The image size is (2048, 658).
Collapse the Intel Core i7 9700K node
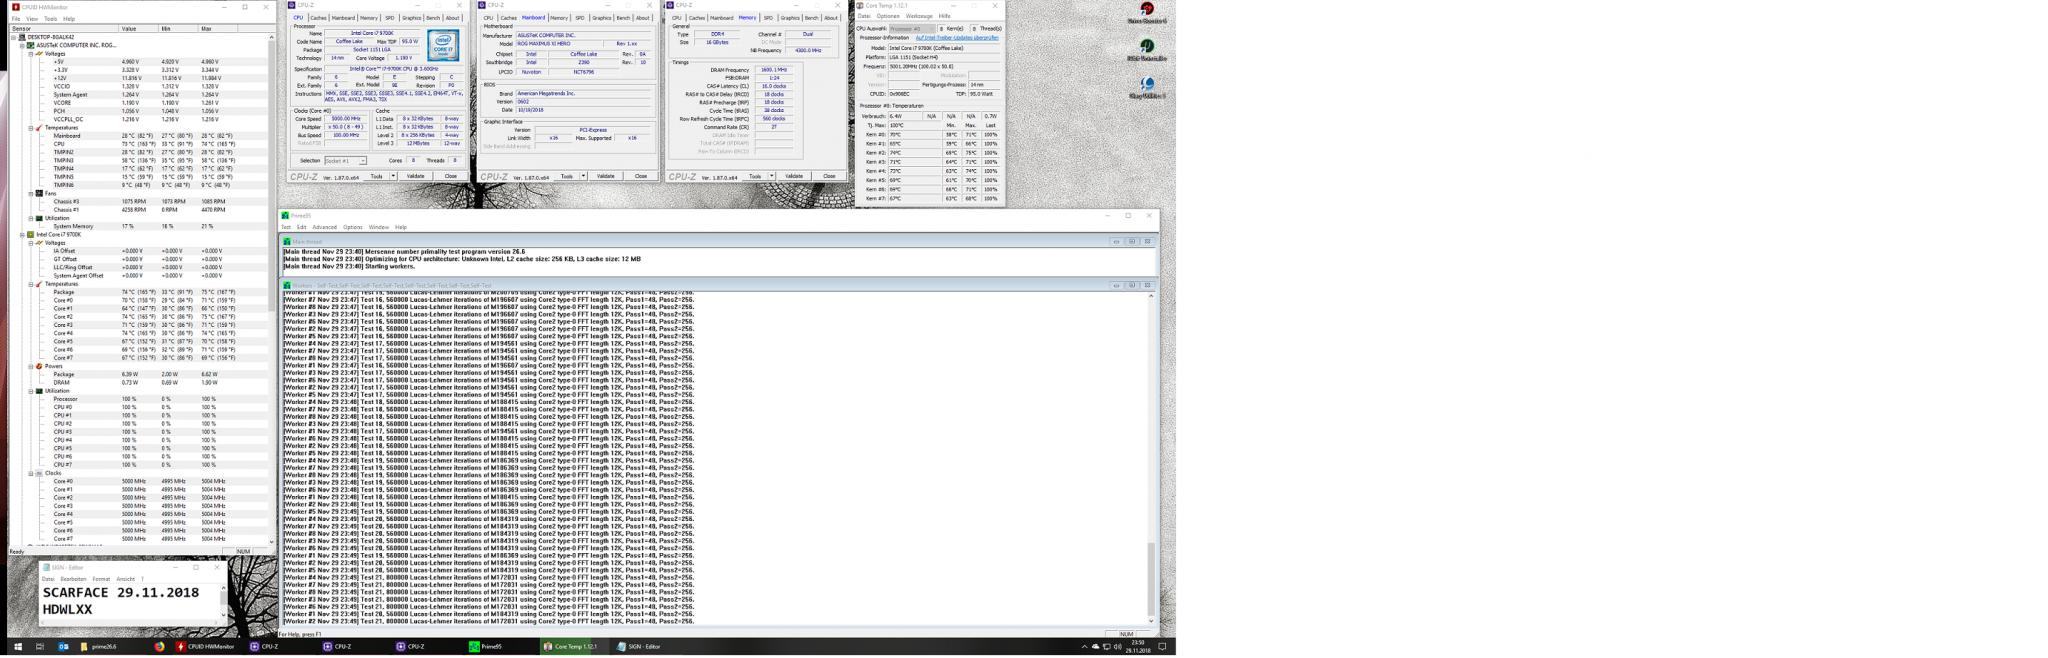tap(24, 234)
